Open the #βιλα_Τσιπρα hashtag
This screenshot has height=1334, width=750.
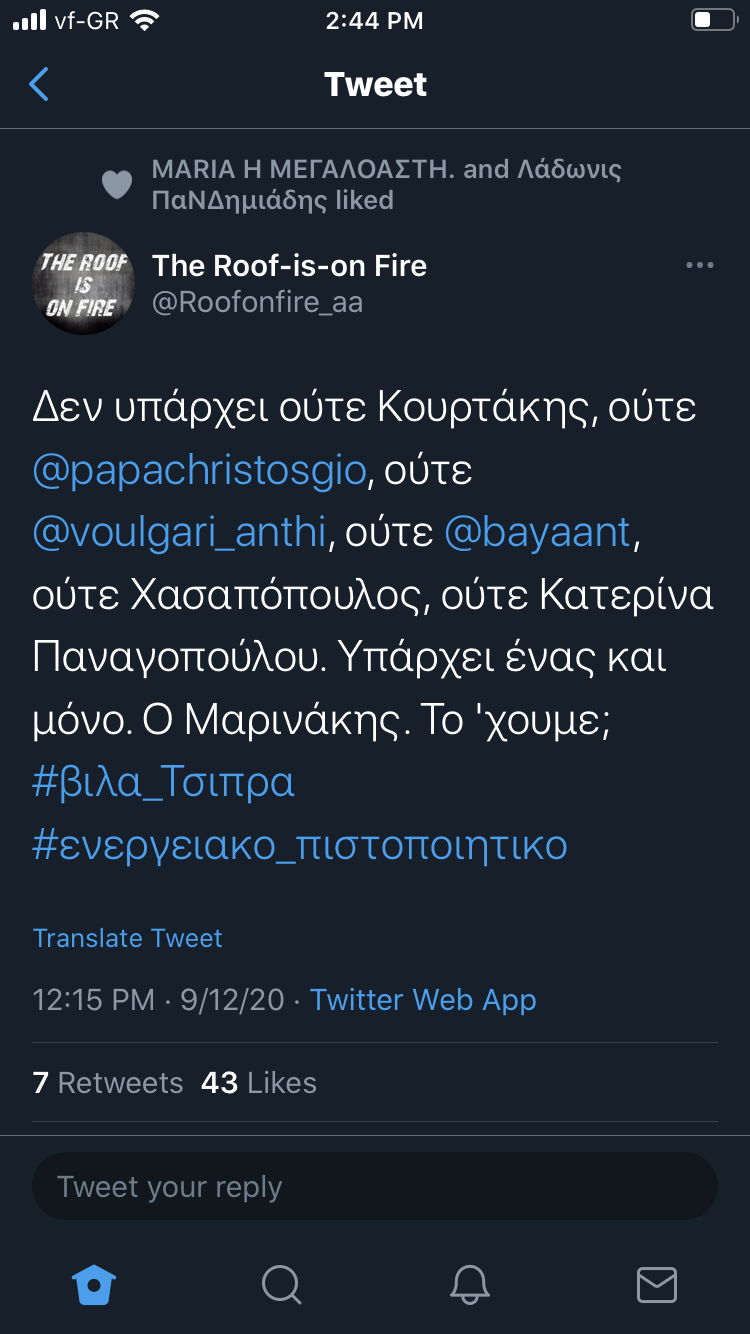coord(164,782)
